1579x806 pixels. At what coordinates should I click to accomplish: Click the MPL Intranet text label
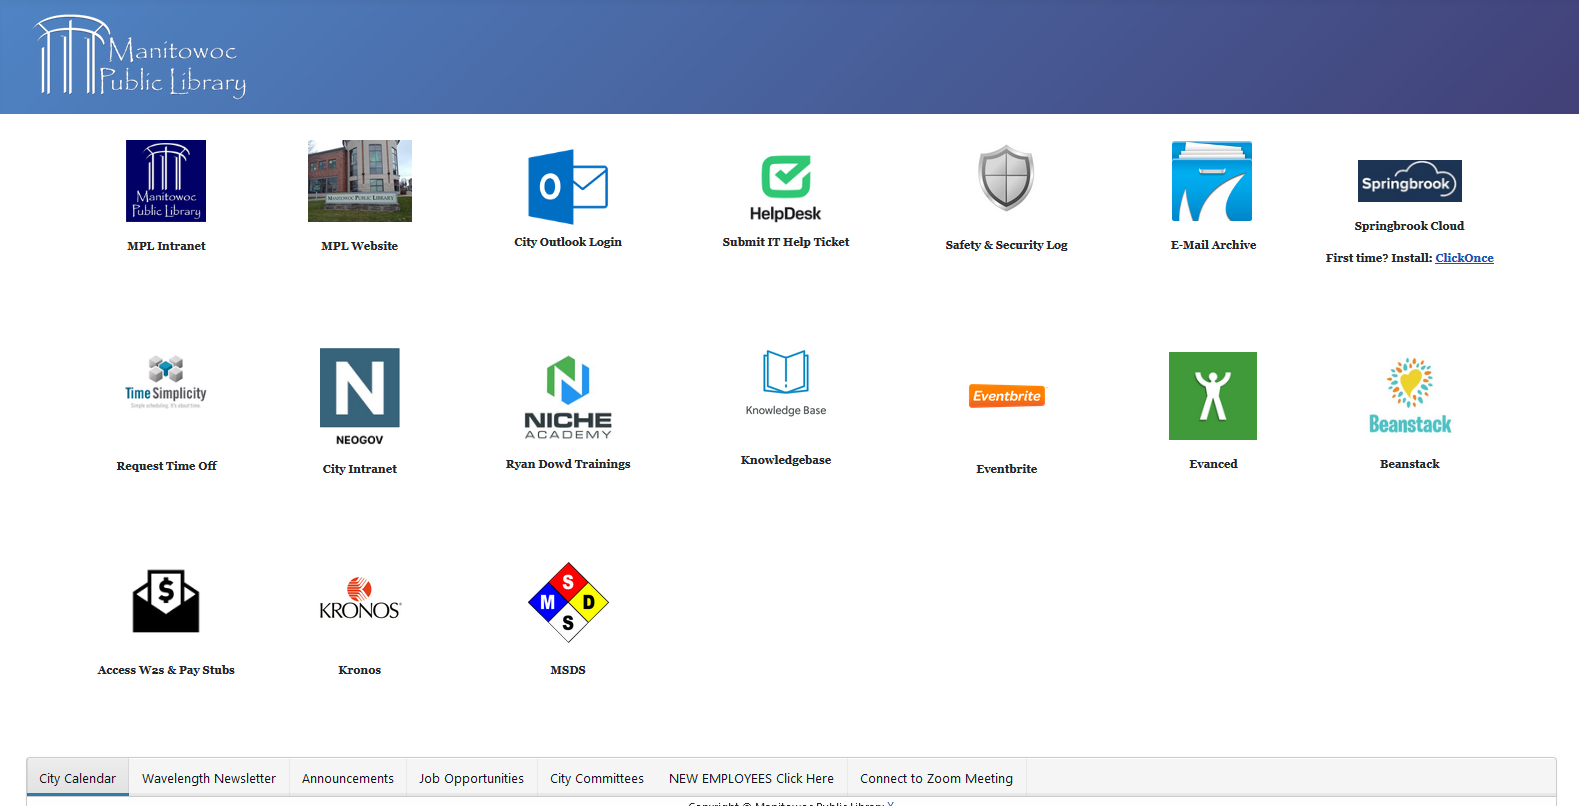(166, 246)
